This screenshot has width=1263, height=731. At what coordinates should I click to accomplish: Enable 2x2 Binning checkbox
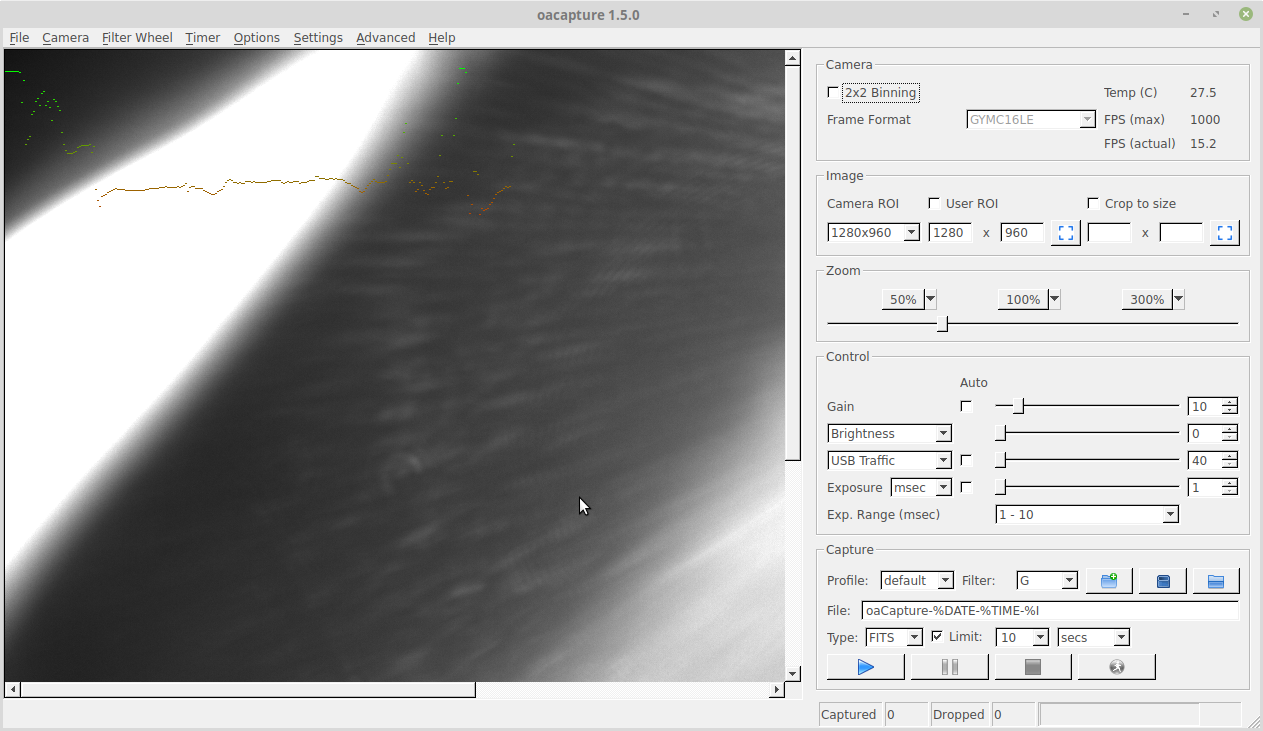click(833, 93)
